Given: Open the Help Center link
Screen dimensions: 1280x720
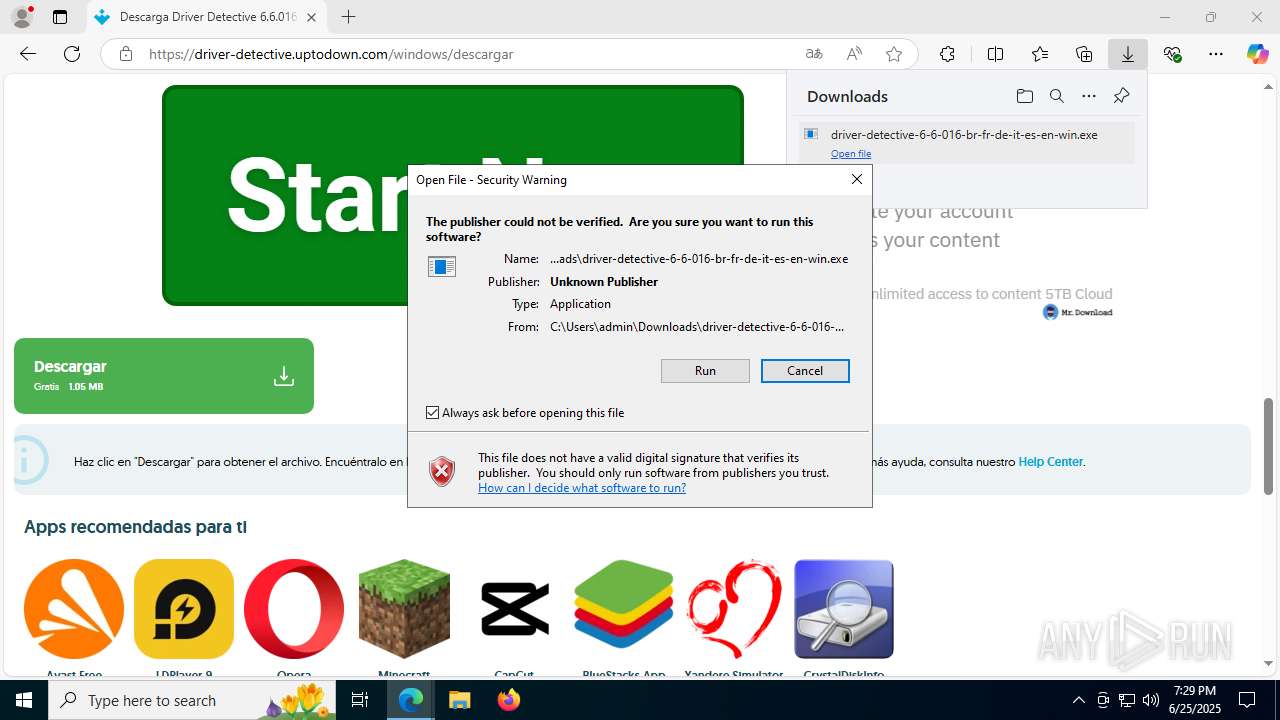Looking at the screenshot, I should (x=1050, y=462).
